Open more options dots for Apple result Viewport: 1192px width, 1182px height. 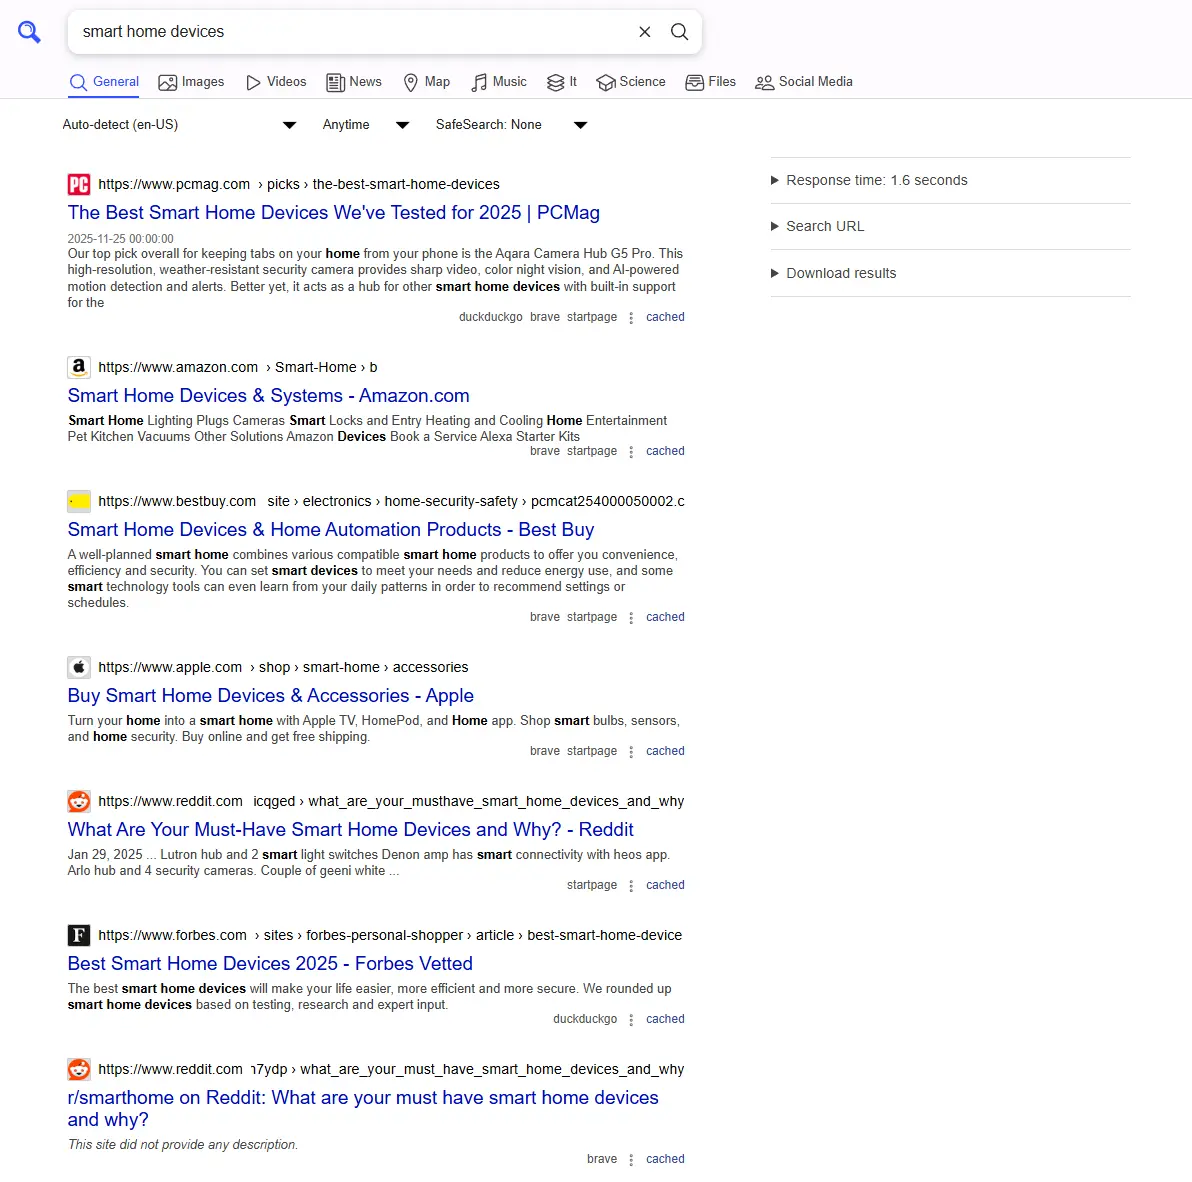pos(631,752)
